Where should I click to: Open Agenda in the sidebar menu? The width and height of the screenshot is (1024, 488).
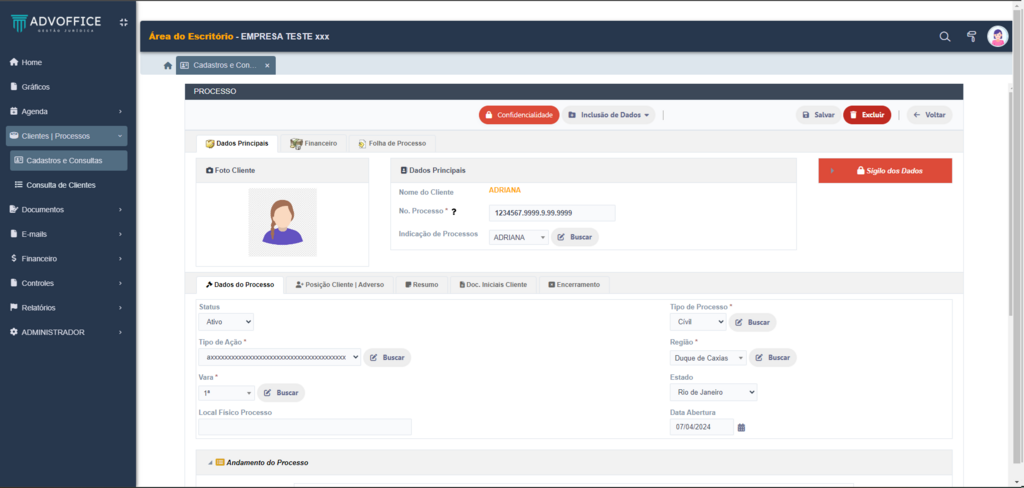coord(35,111)
